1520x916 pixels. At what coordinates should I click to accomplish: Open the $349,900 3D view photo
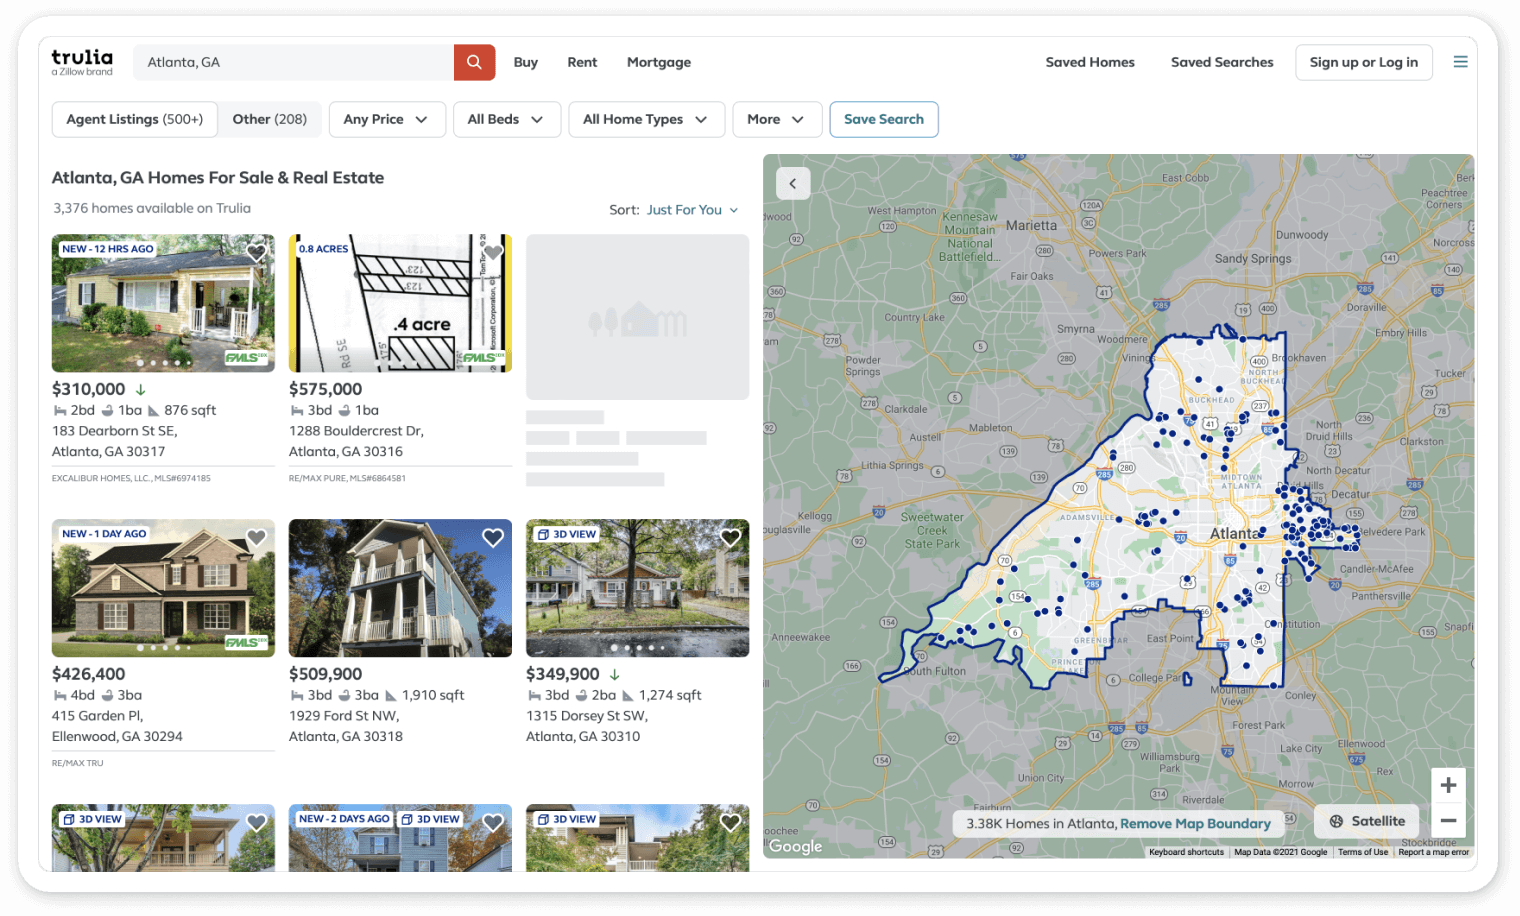637,588
